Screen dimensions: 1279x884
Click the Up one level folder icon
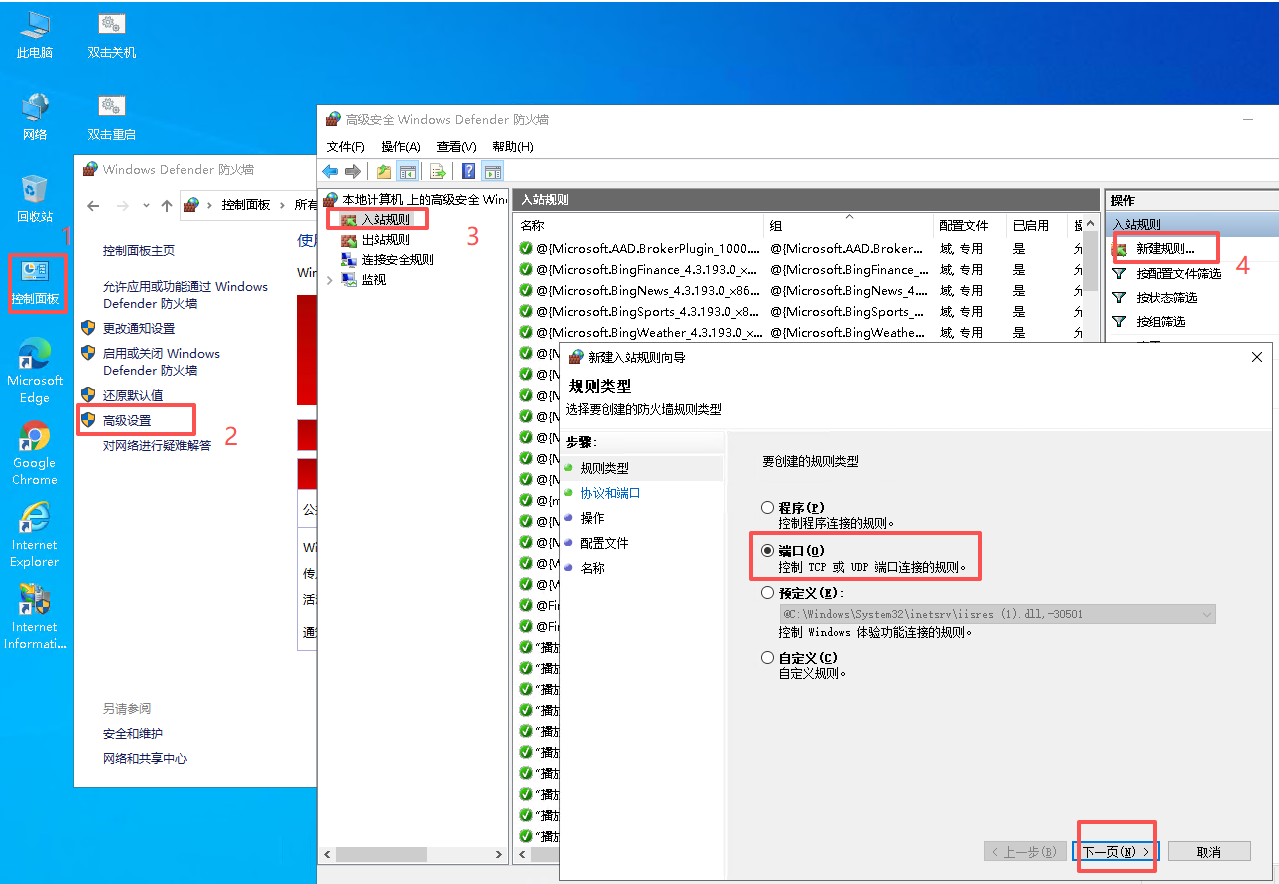click(384, 171)
